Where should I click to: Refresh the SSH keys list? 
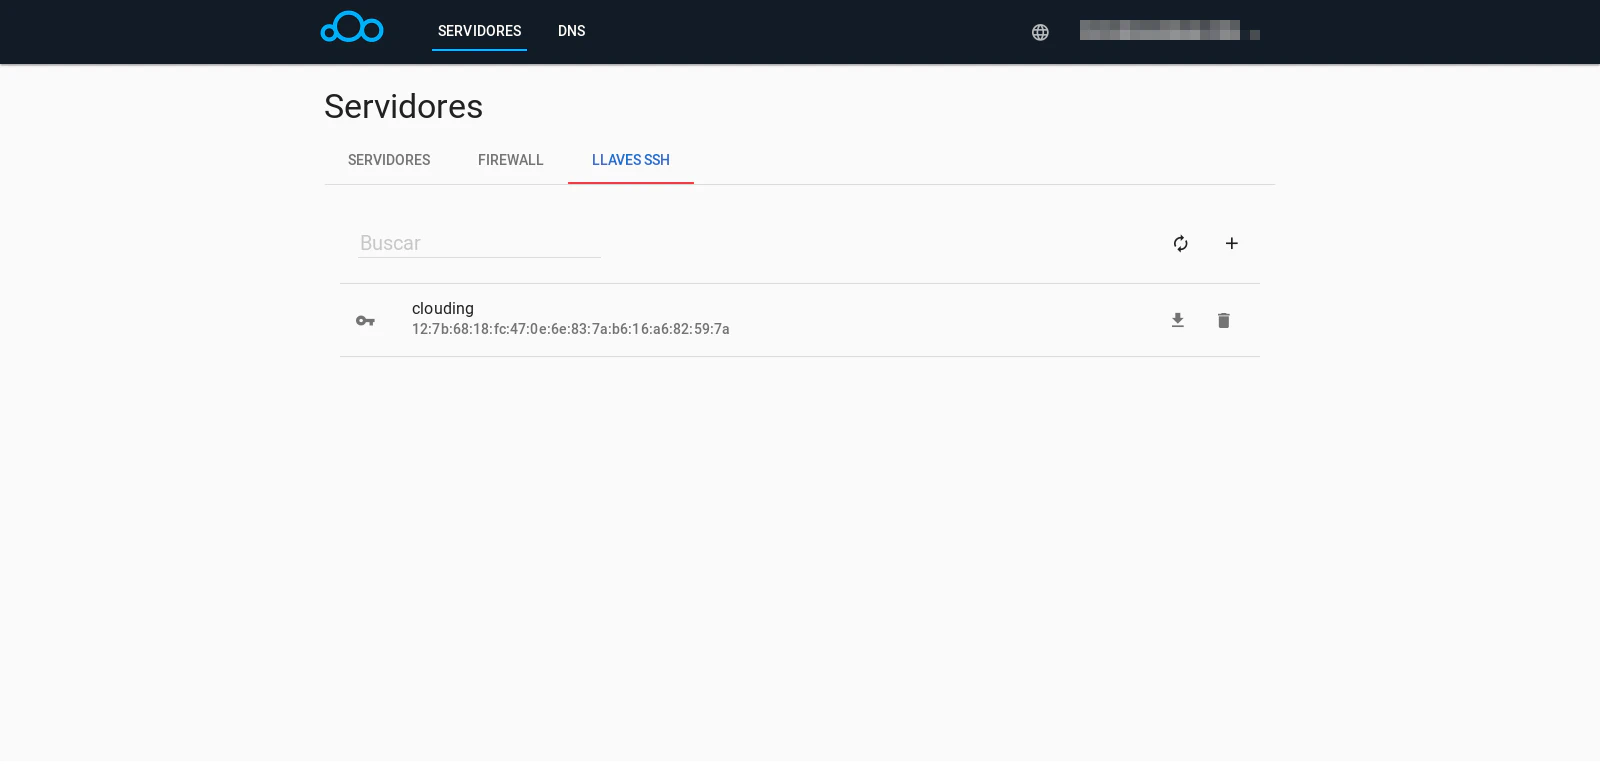tap(1180, 243)
